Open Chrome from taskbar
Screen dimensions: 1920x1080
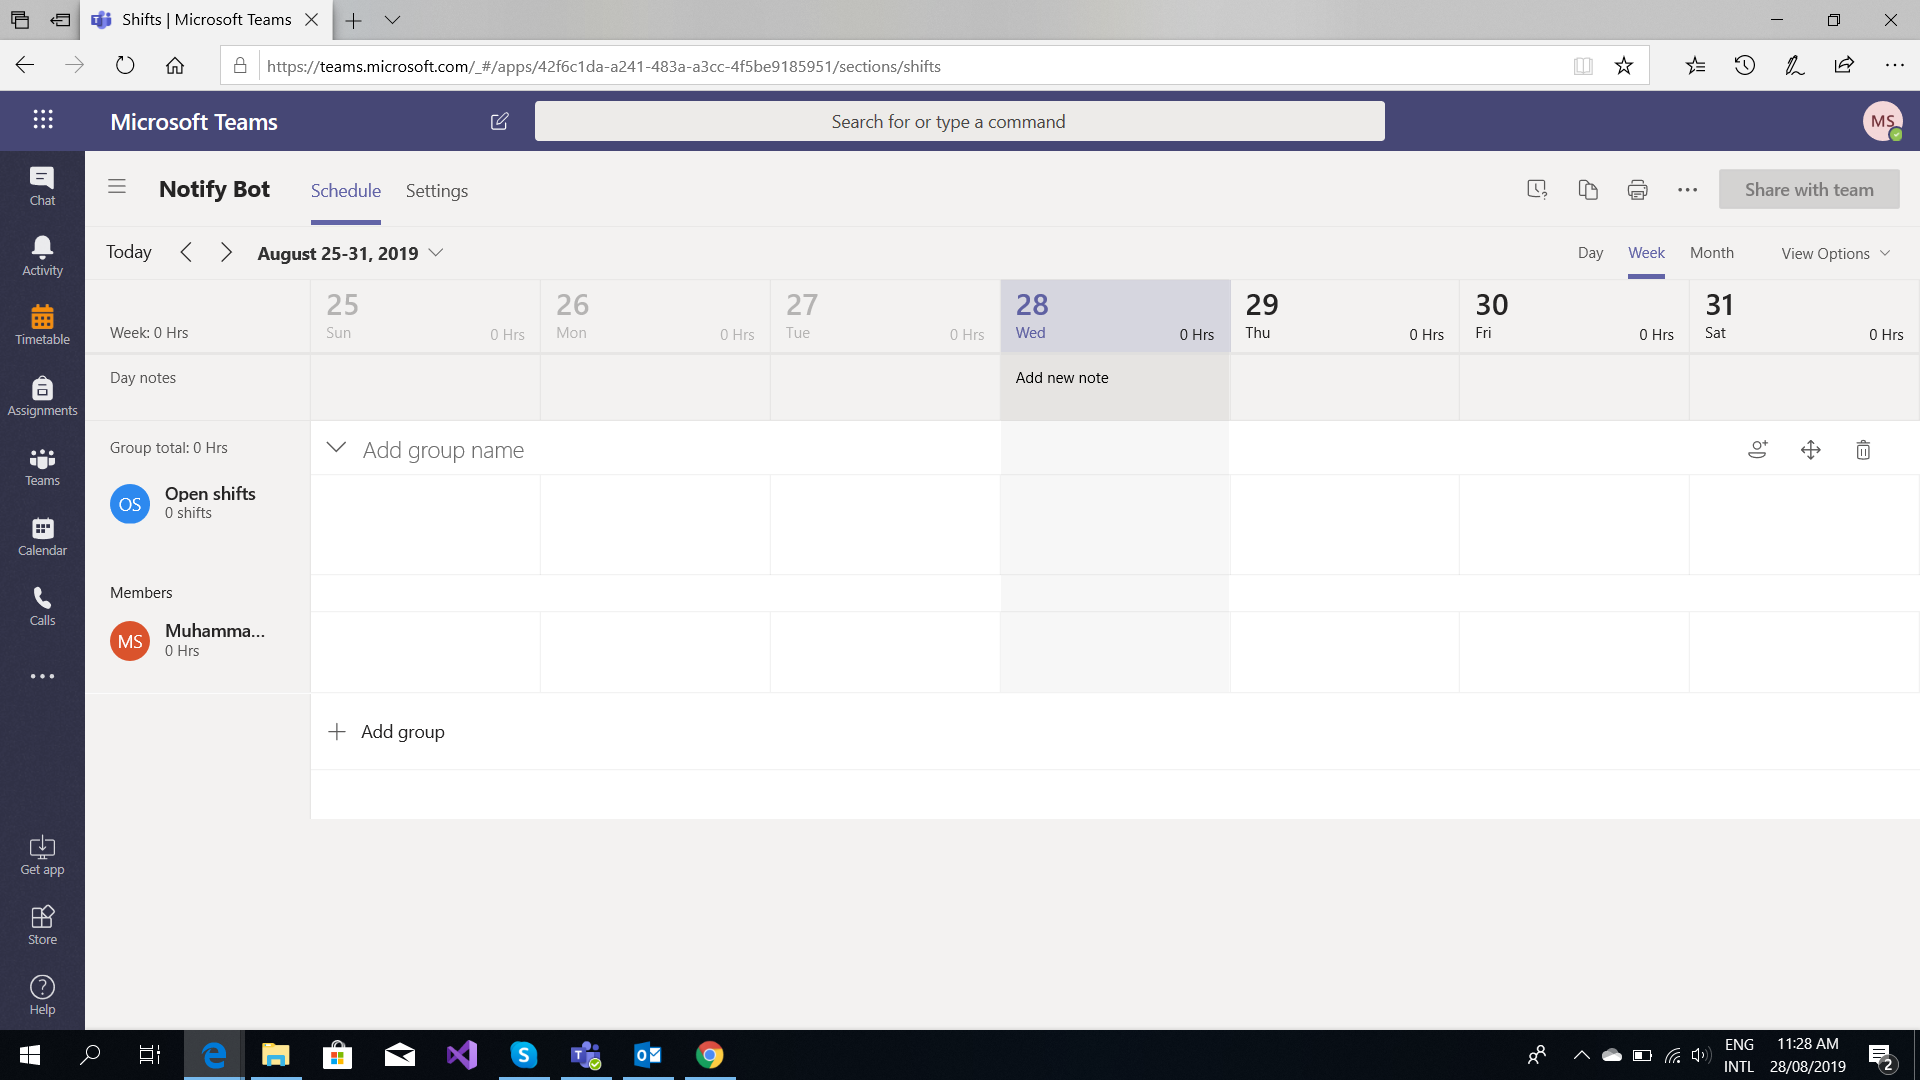[x=709, y=1055]
